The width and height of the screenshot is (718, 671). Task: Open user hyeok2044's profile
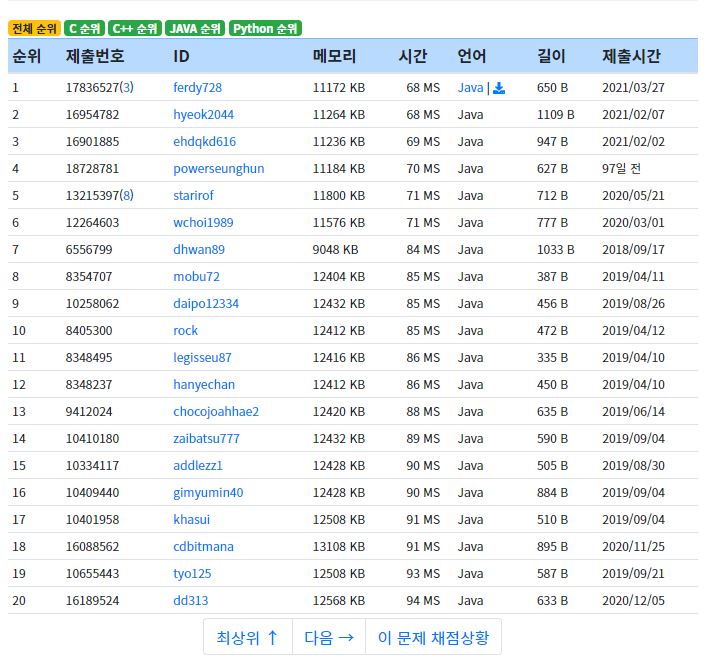click(203, 115)
